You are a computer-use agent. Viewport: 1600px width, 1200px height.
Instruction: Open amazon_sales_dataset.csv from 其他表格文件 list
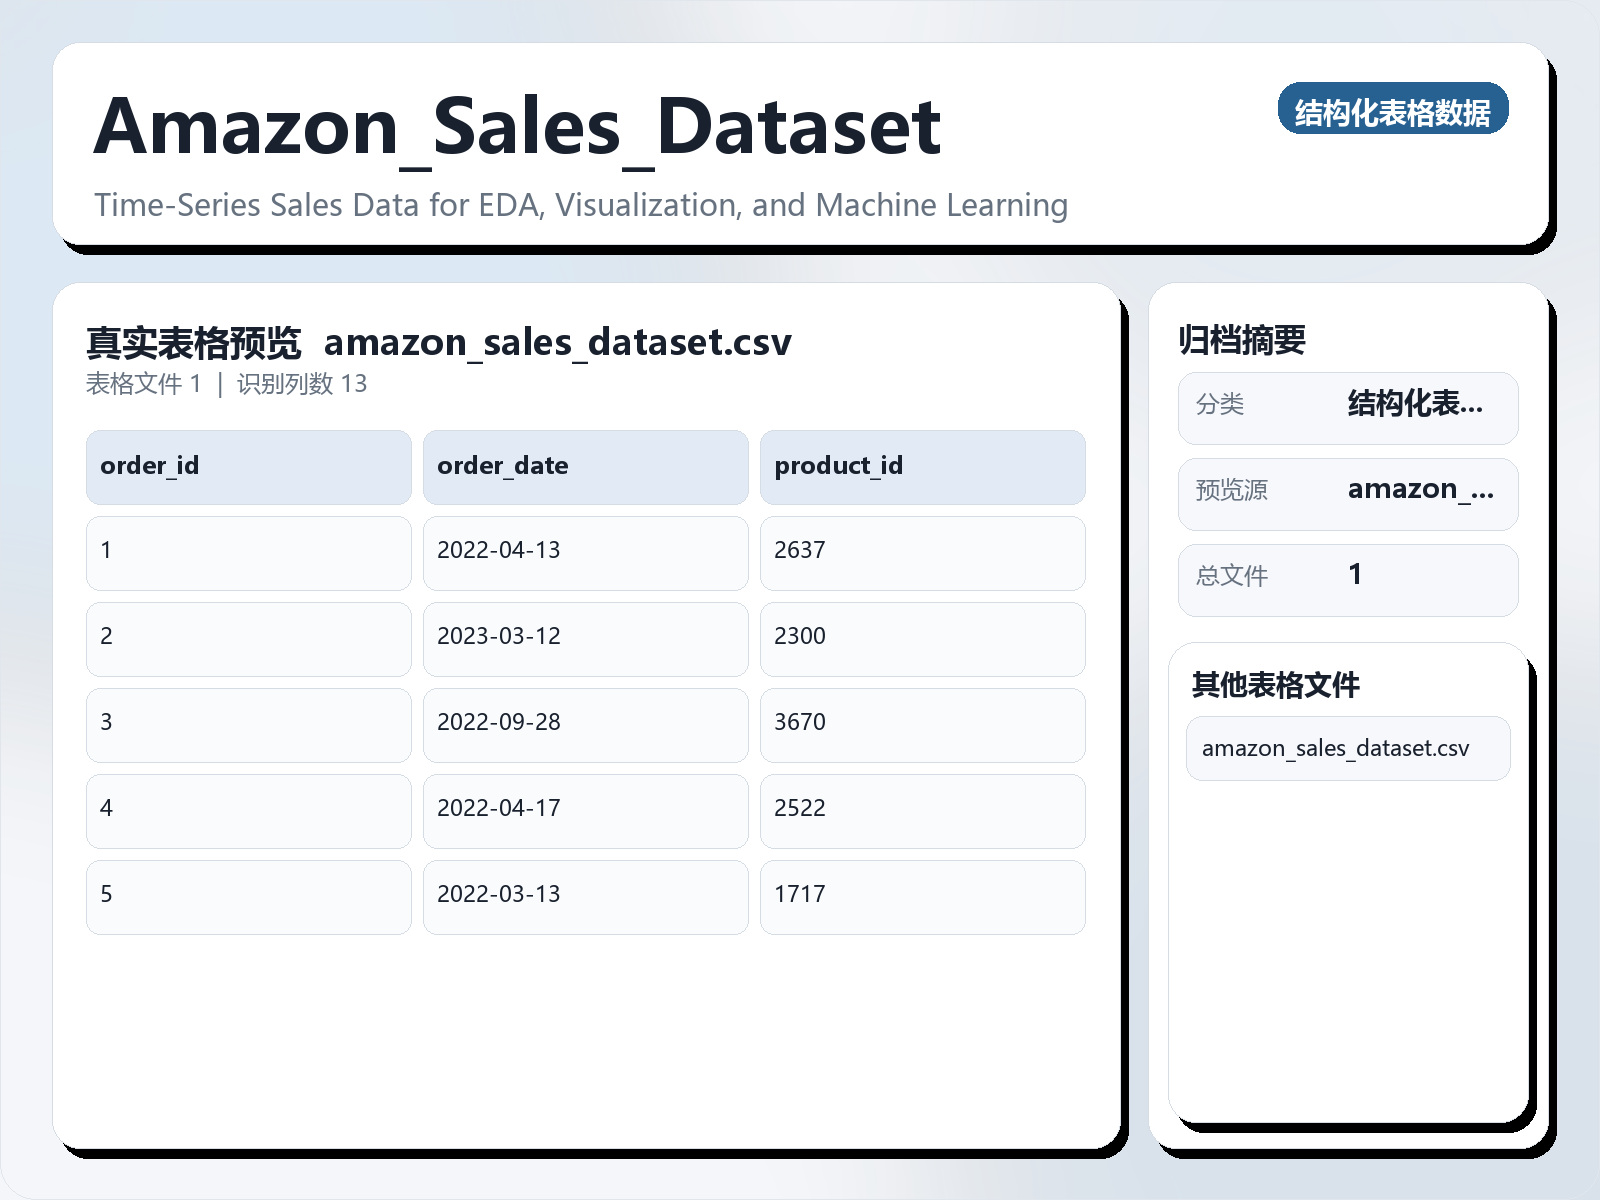pyautogui.click(x=1347, y=748)
